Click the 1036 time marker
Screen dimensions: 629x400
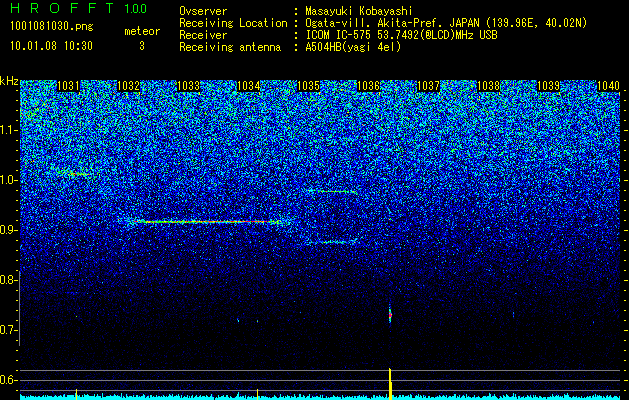pos(368,86)
